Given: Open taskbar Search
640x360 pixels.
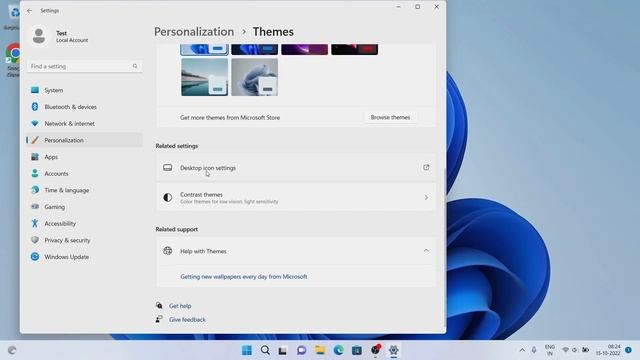Looking at the screenshot, I should pos(265,350).
